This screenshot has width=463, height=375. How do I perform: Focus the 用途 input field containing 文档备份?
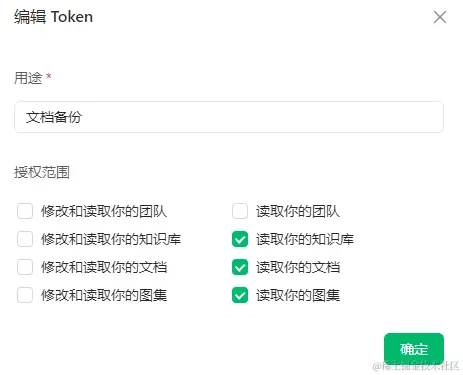[229, 117]
